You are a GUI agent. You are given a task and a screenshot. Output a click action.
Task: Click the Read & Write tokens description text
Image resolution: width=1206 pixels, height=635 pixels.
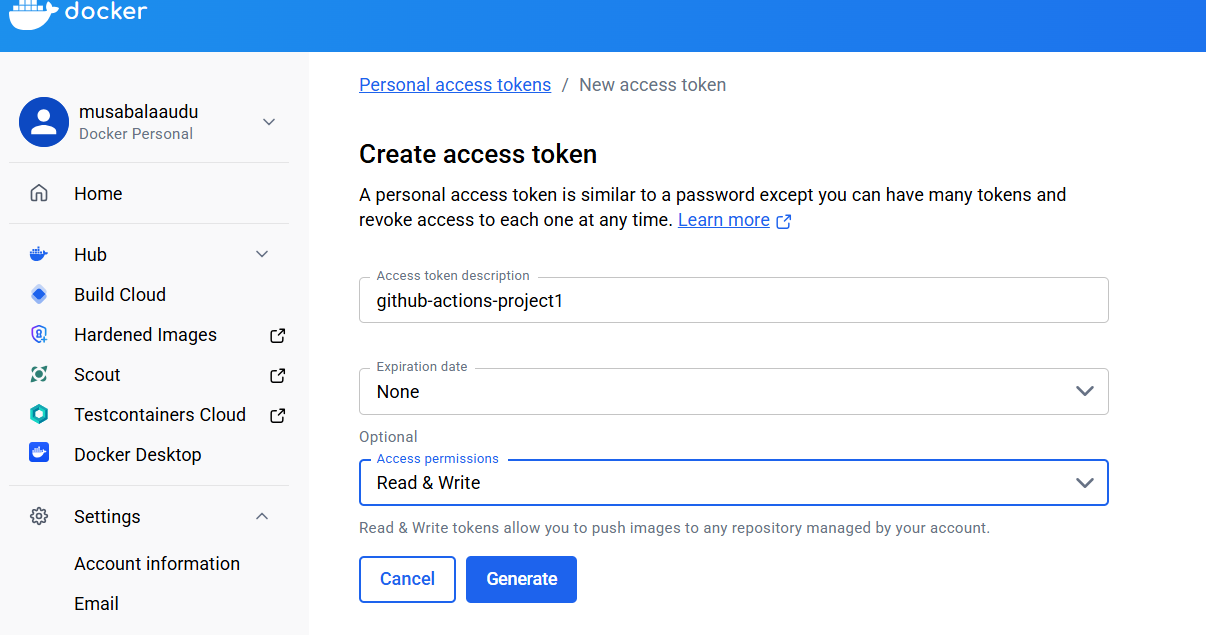(674, 527)
